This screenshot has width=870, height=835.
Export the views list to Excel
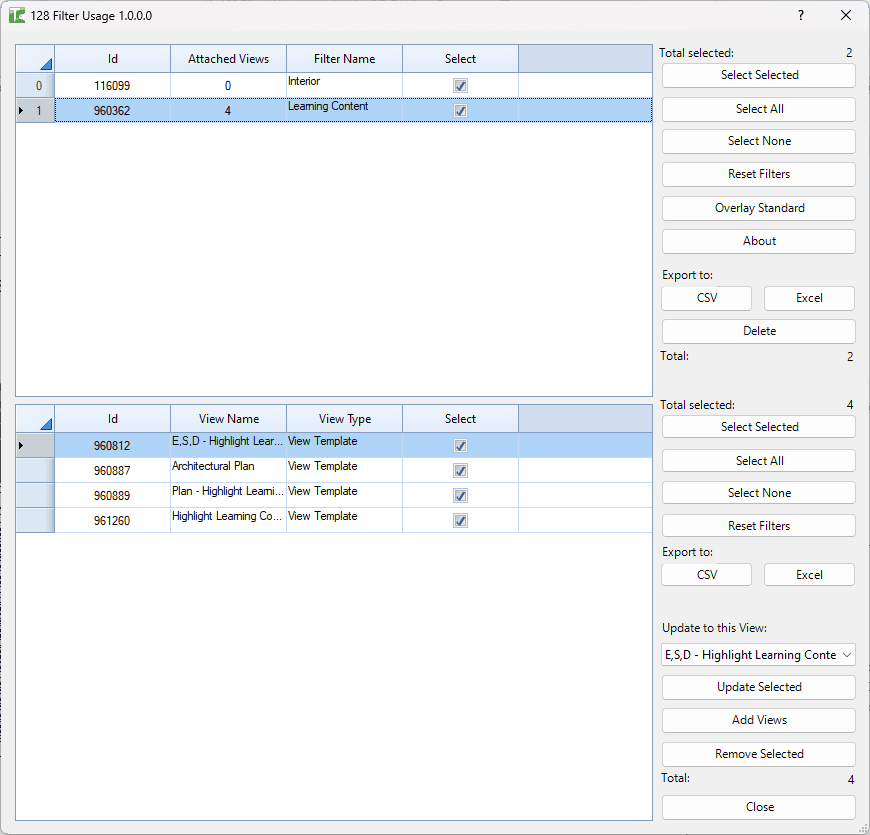[809, 575]
